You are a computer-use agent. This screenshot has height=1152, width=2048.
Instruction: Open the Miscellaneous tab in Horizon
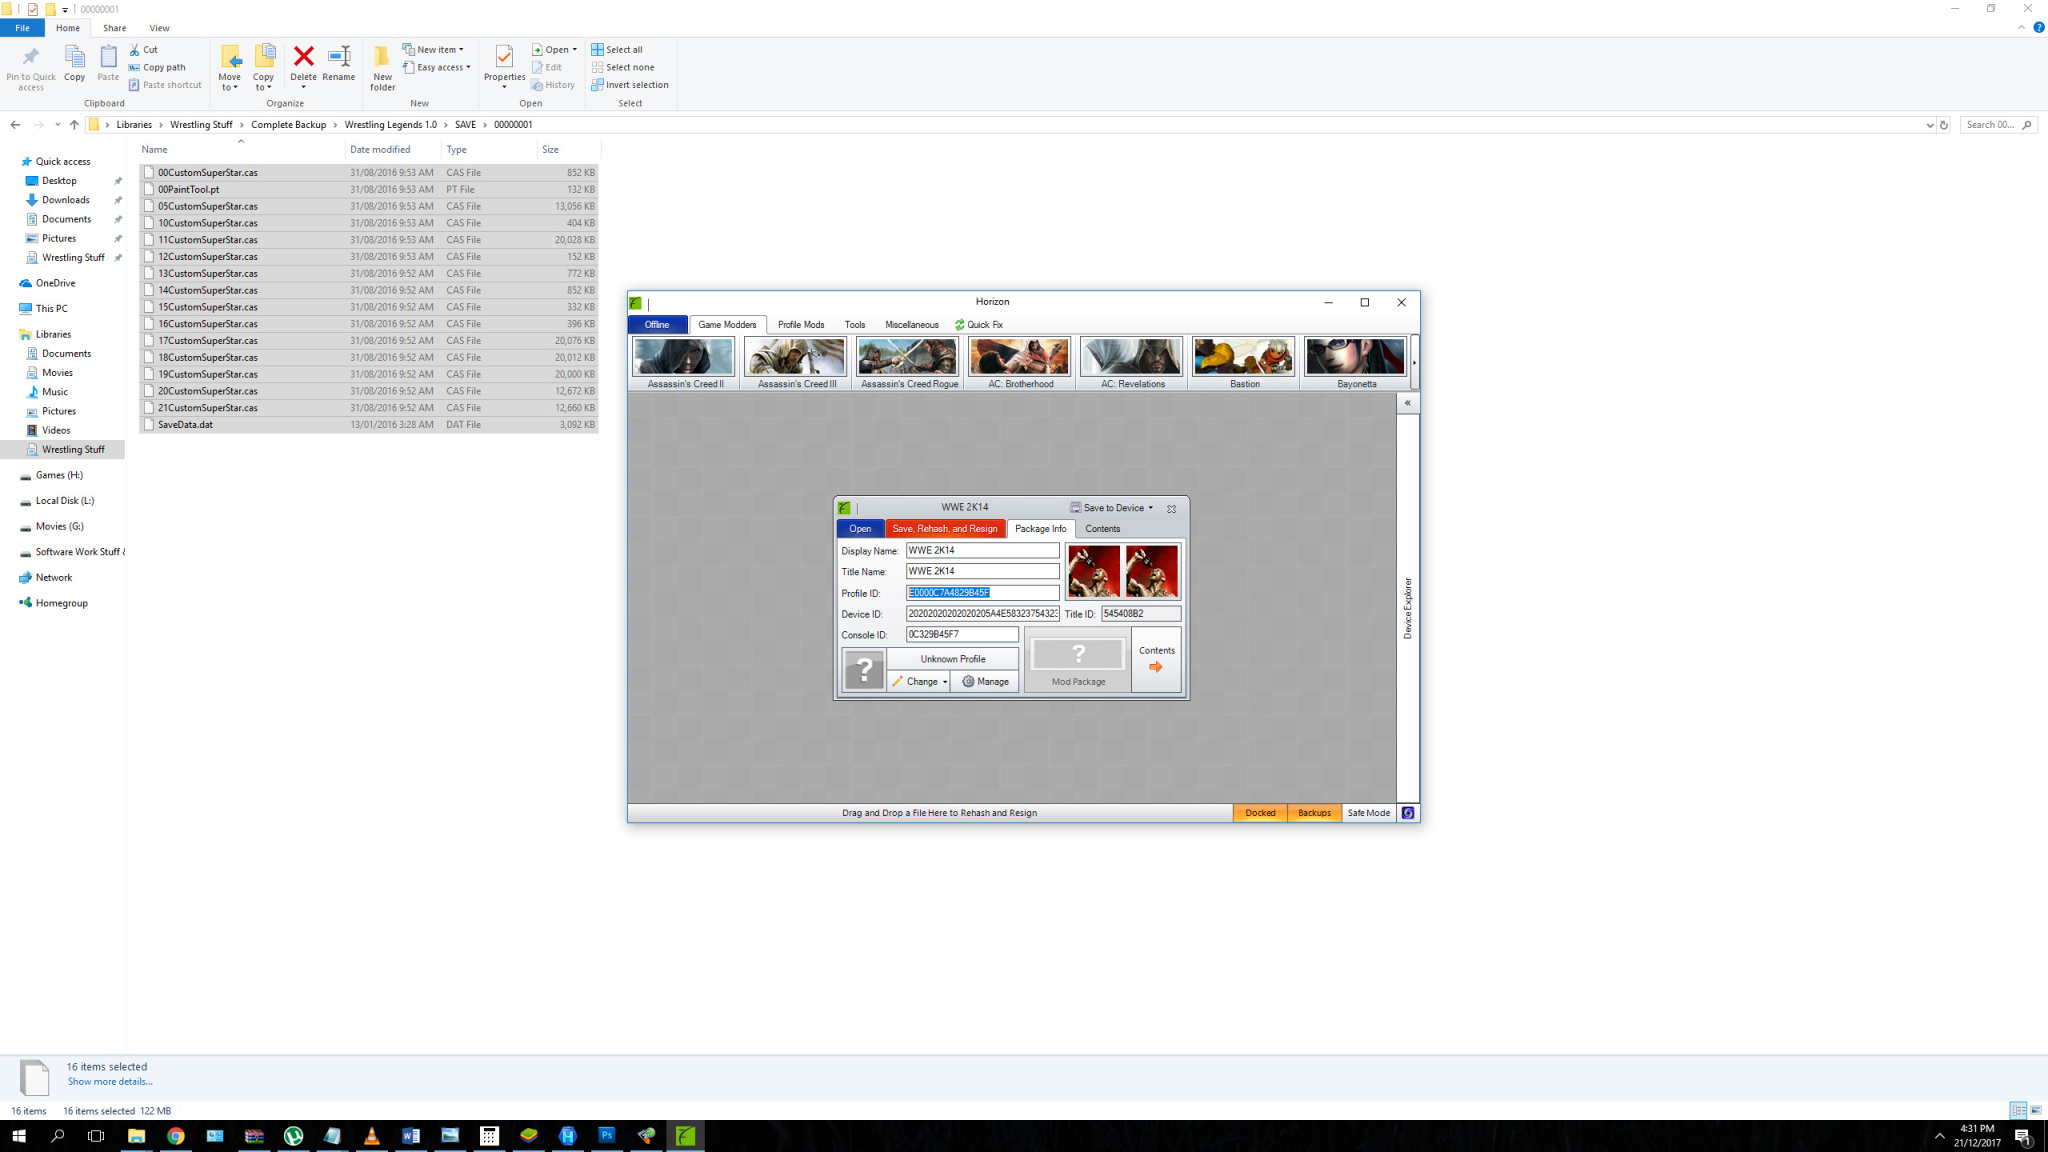point(912,325)
